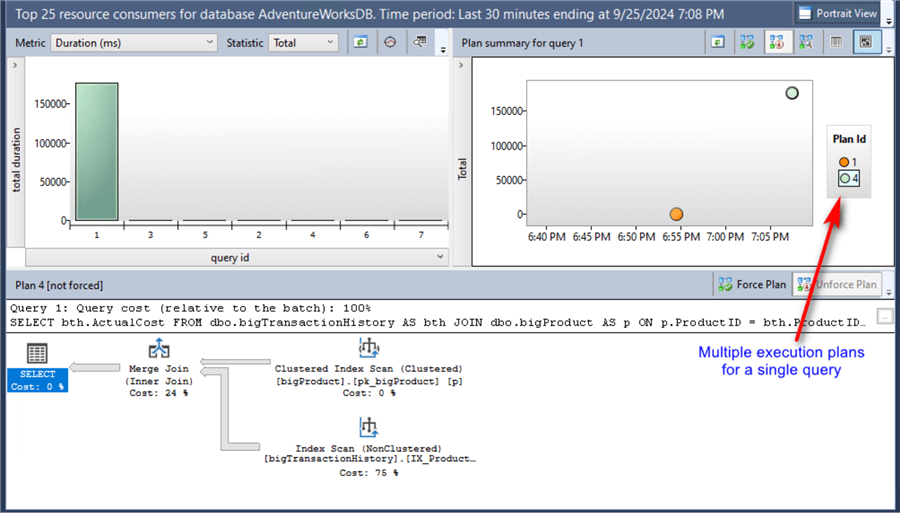Switch to Portrait View
This screenshot has height=513, width=900.
pos(838,13)
